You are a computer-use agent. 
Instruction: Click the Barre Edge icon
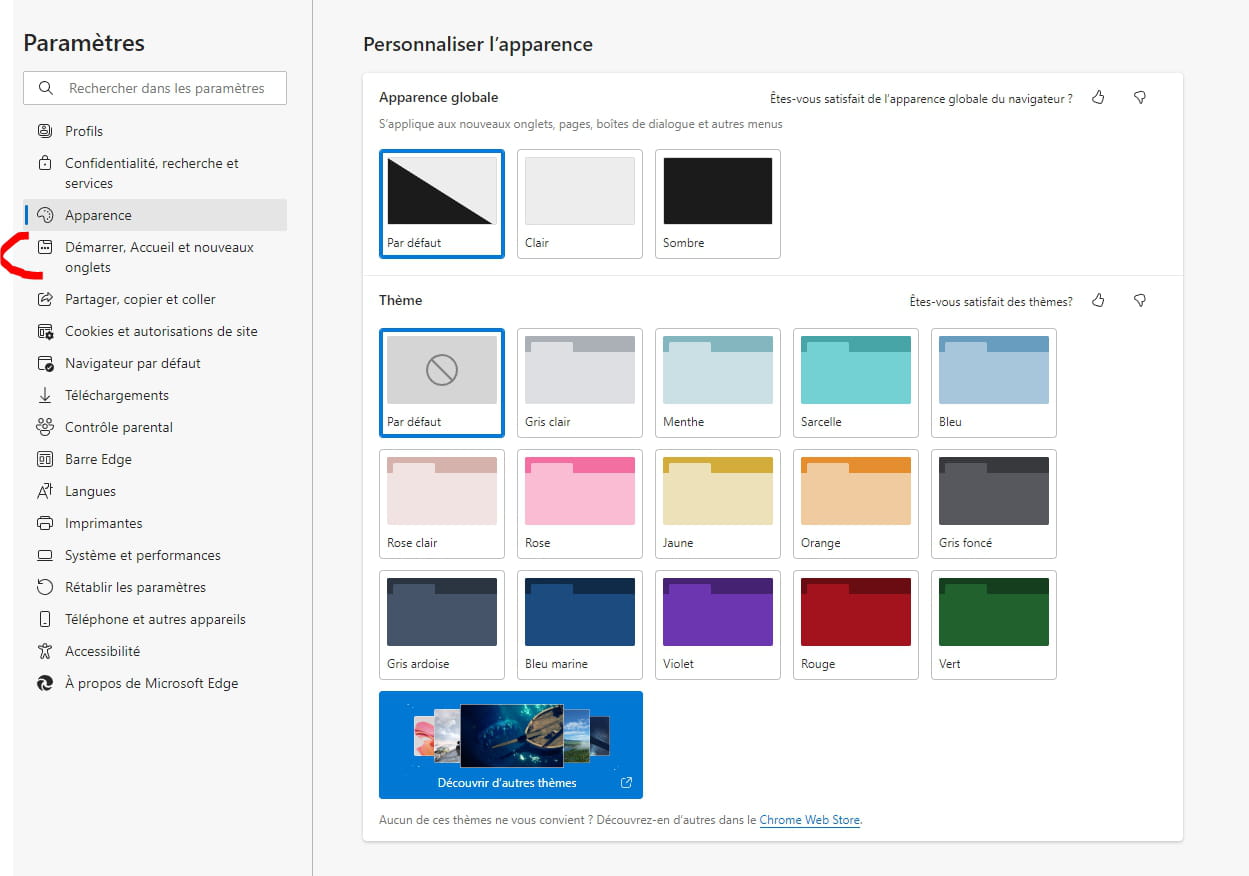coord(44,459)
